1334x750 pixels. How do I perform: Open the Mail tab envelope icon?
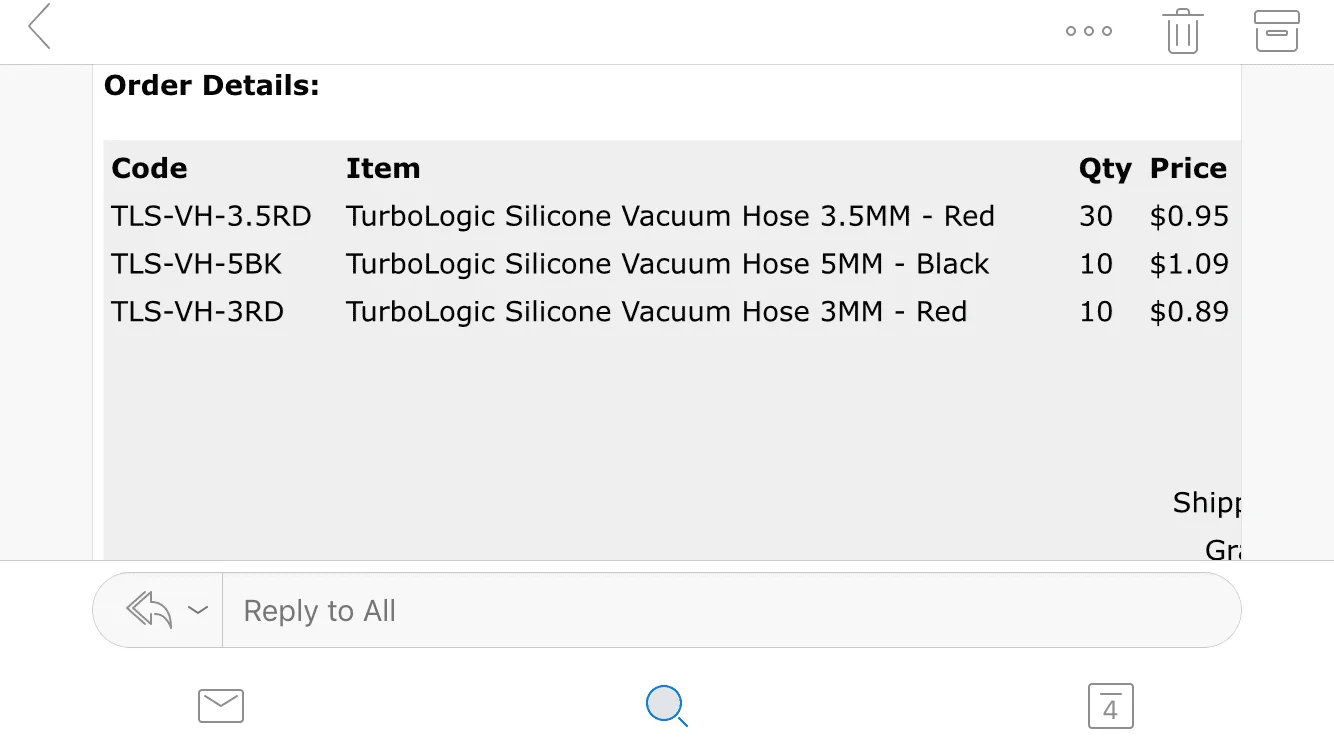221,705
